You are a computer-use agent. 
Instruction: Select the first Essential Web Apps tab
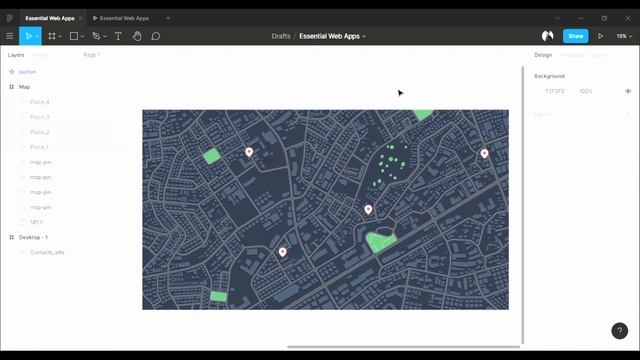(x=50, y=18)
